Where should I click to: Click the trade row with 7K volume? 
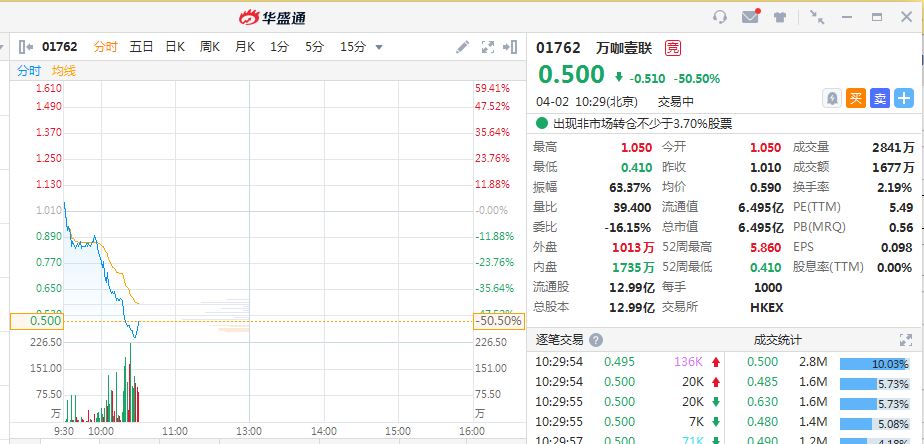pyautogui.click(x=628, y=422)
